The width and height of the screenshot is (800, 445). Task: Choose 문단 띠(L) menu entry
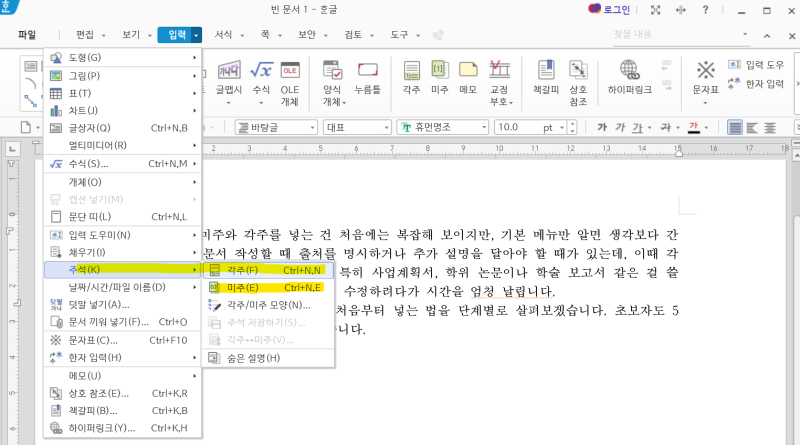tap(123, 217)
